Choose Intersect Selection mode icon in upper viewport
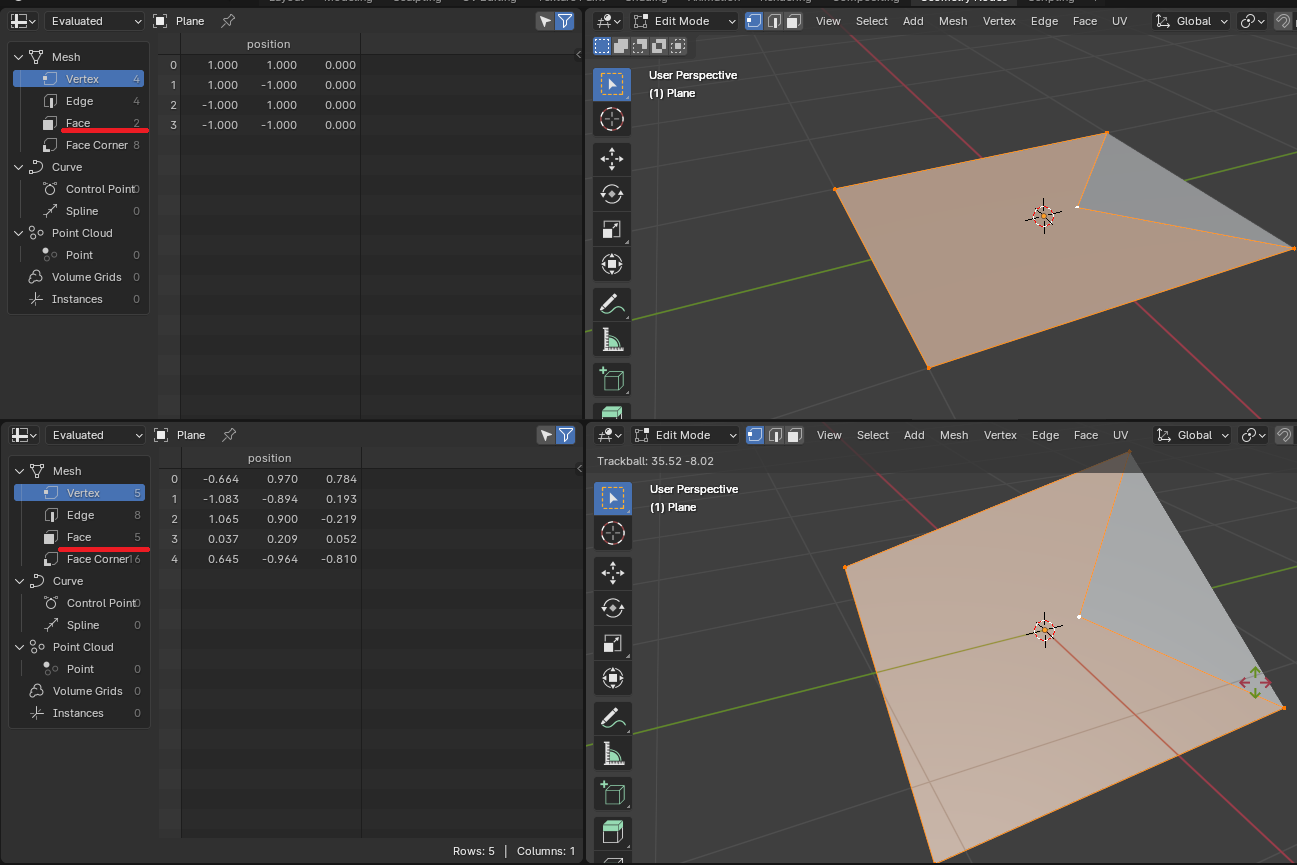Screen dimensions: 1297x865 678,45
